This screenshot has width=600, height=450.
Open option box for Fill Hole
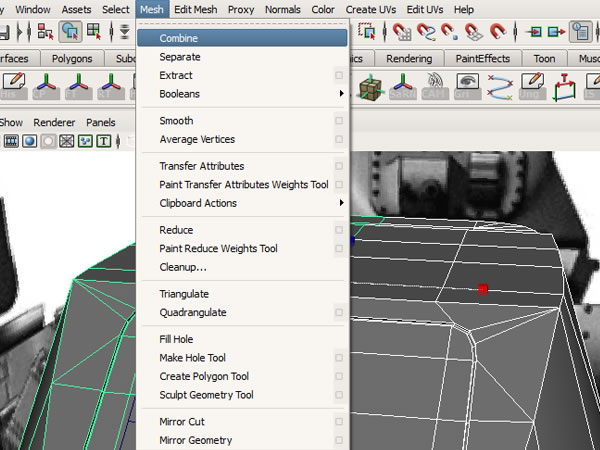(340, 340)
